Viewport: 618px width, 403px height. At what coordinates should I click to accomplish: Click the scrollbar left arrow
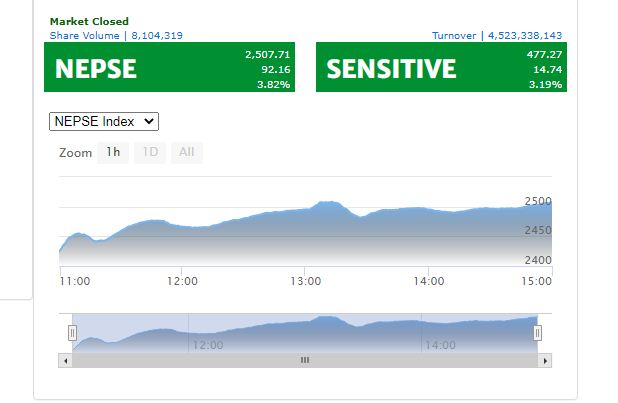coord(67,360)
